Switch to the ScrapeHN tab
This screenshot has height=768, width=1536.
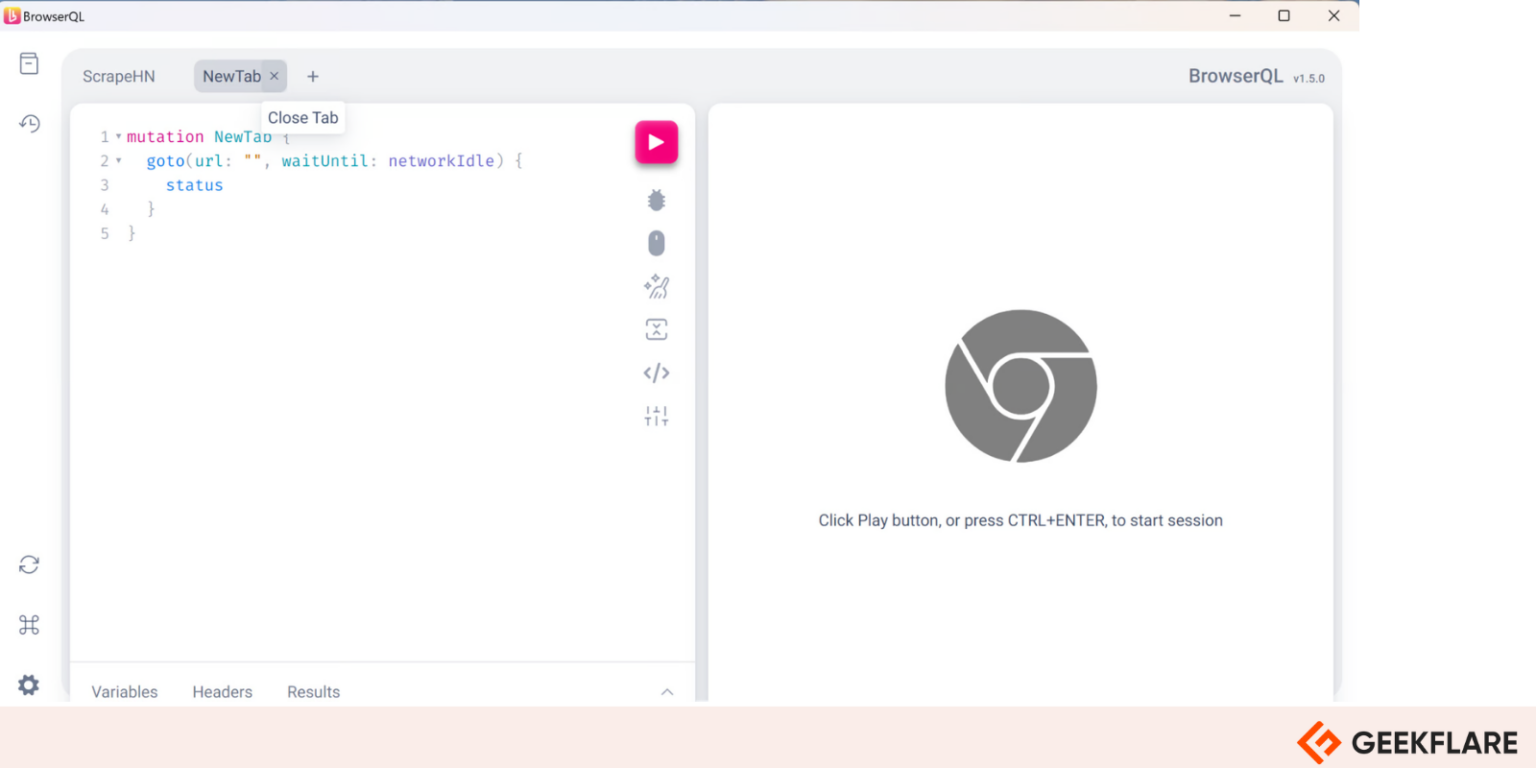pos(119,76)
